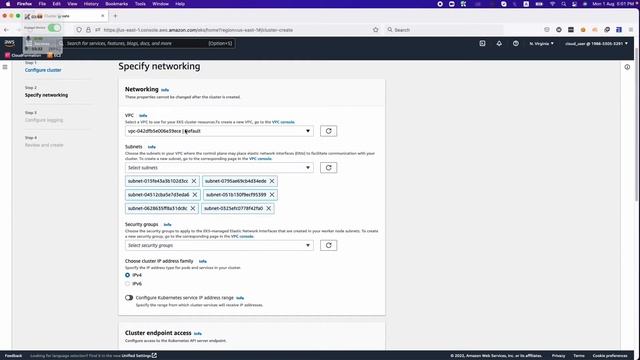Open Privacy link in footer
This screenshot has height=360, width=640.
558,356
